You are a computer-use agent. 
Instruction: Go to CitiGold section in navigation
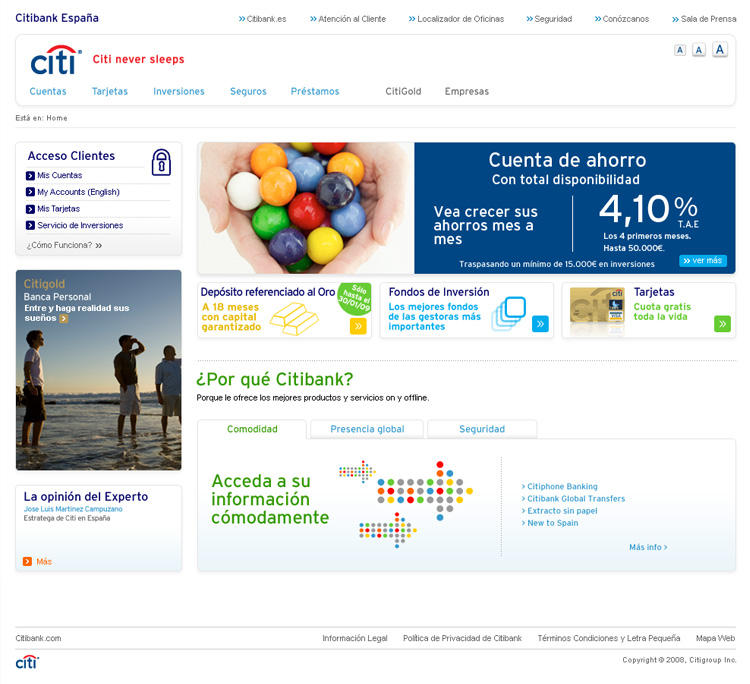[403, 91]
